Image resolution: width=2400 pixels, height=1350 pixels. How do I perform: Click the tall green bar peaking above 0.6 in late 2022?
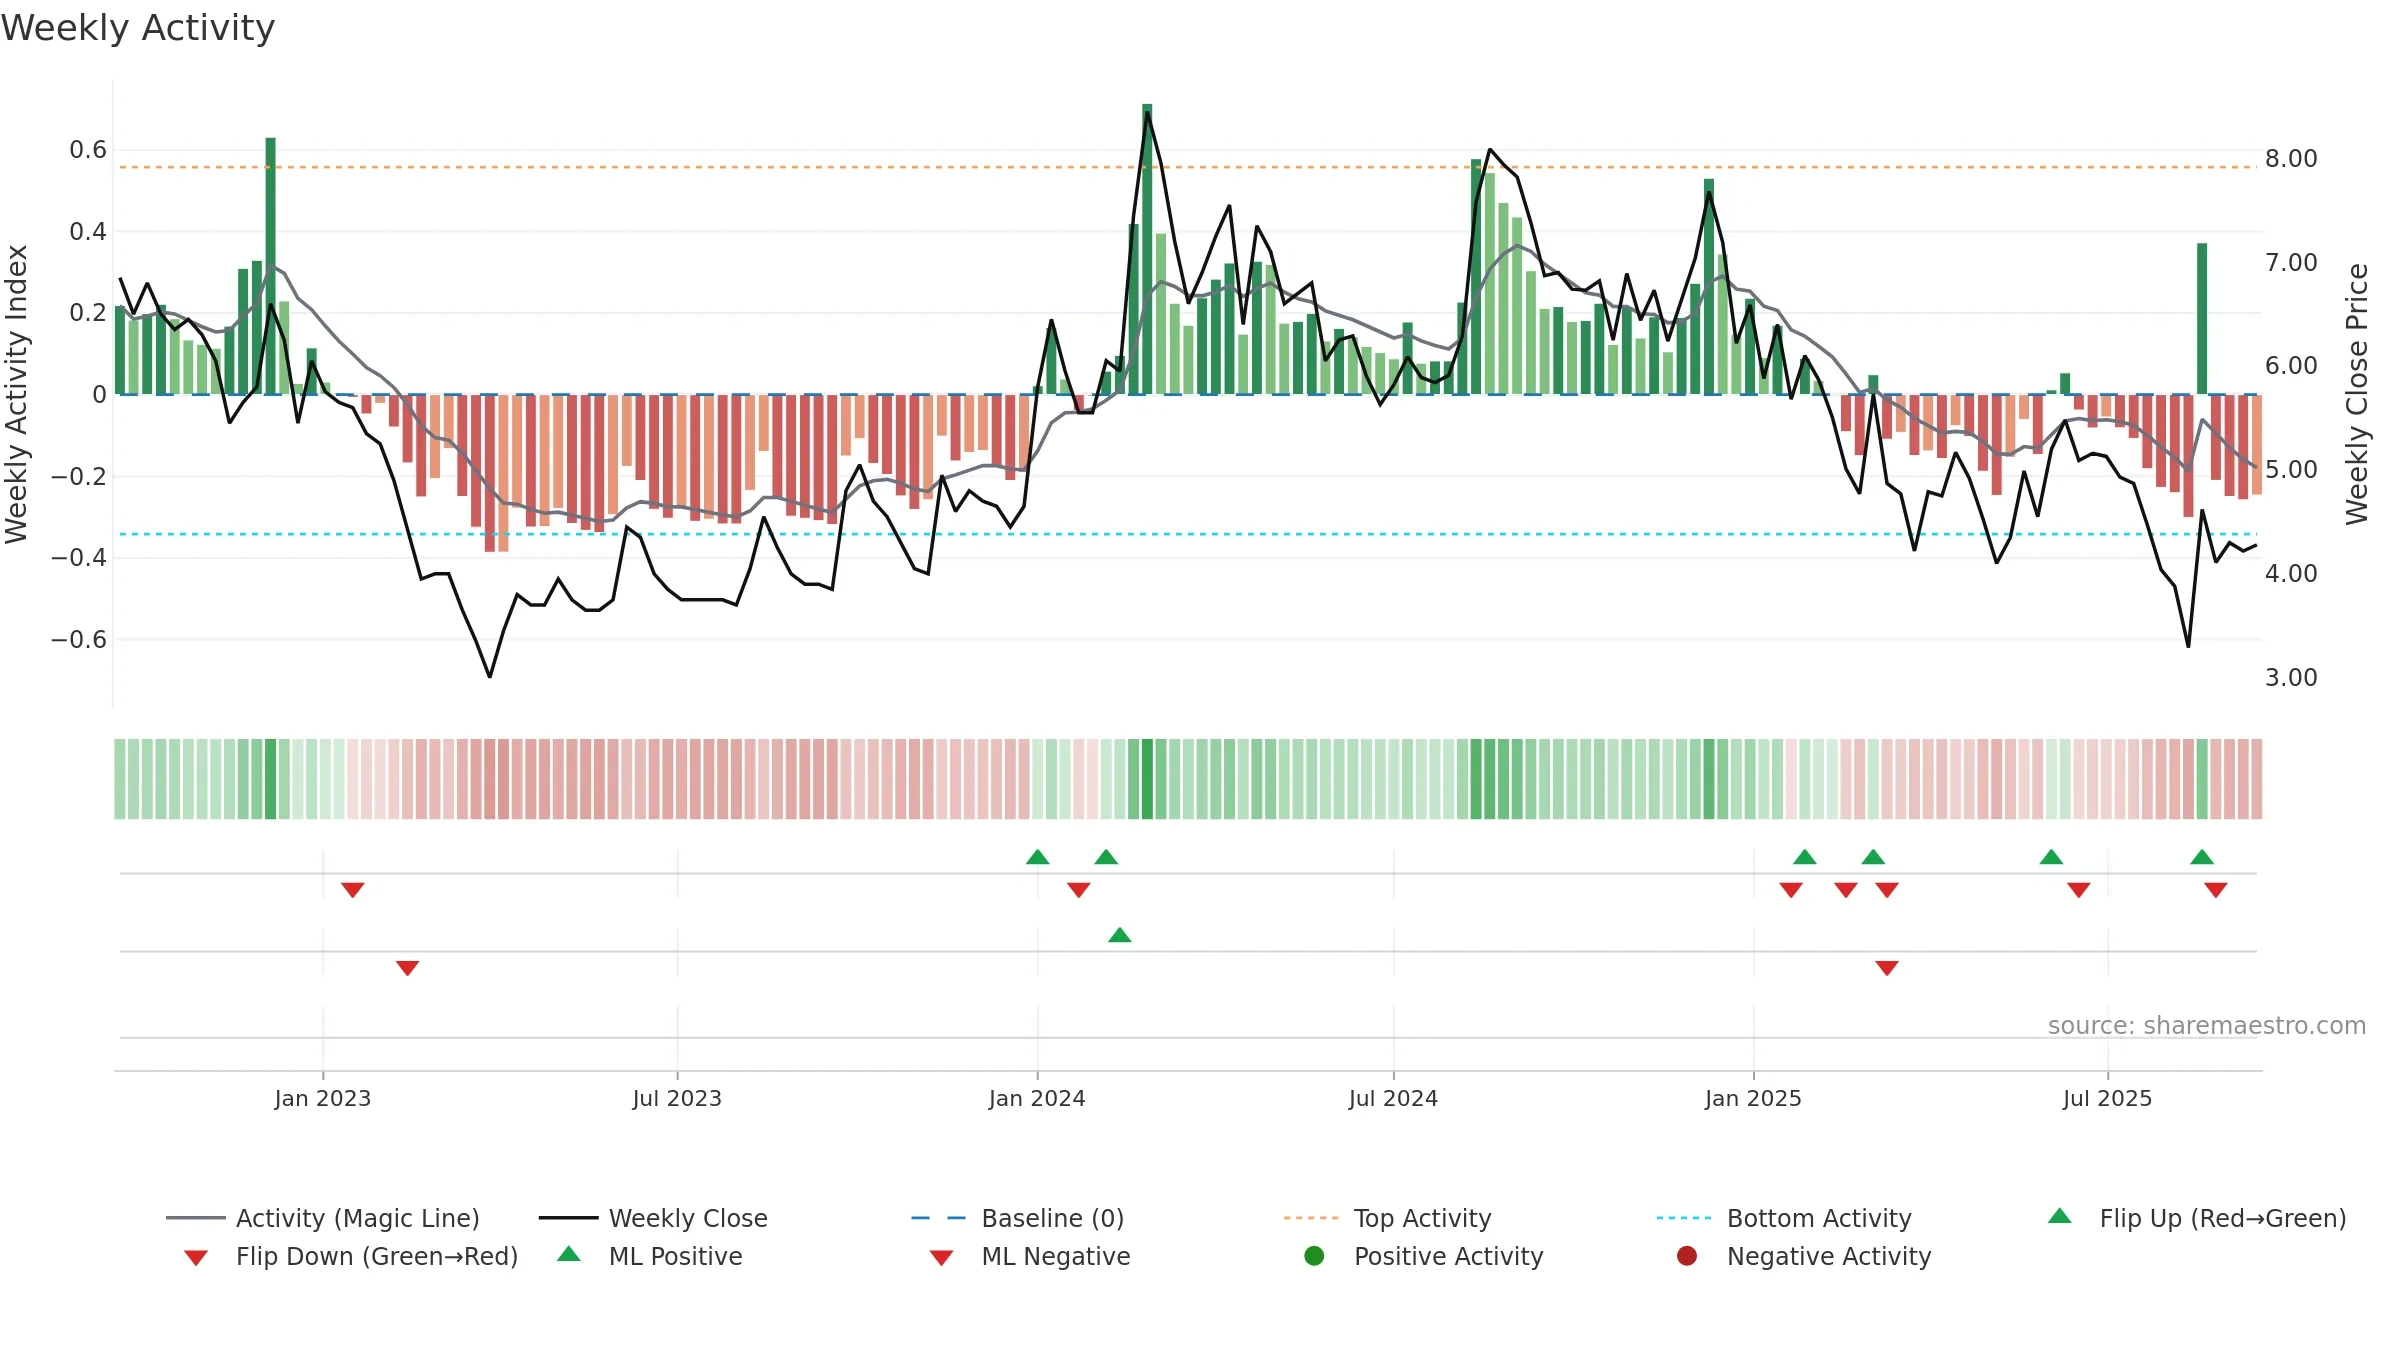(x=270, y=266)
